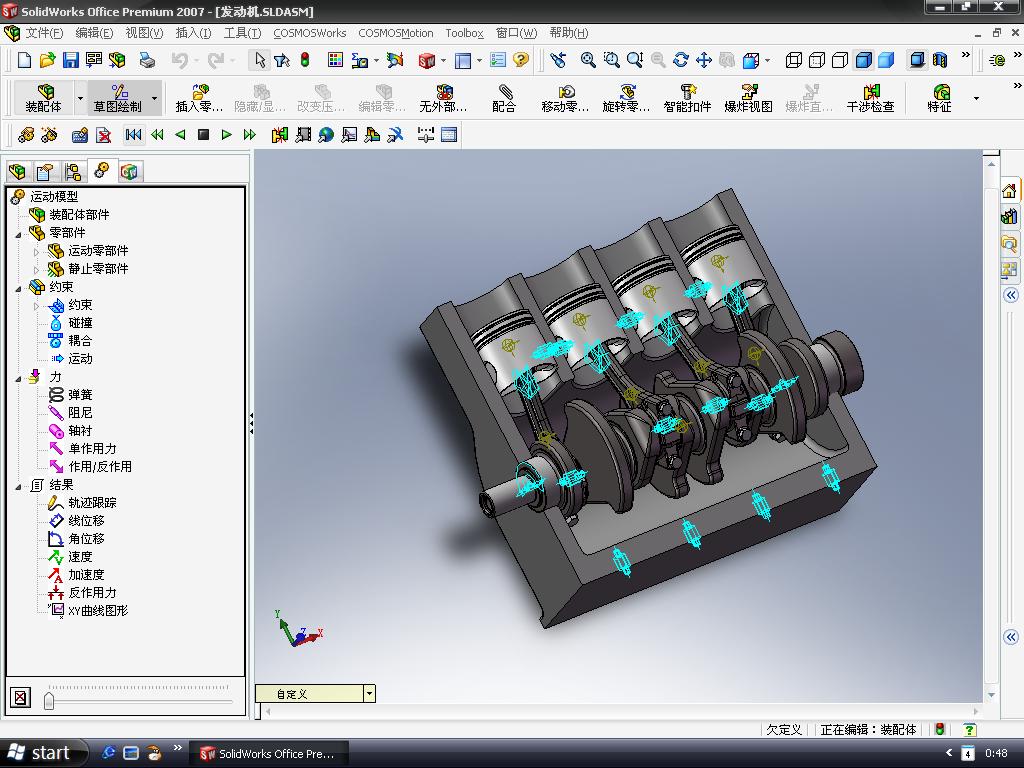Click the 配合 mate paperclip icon
Image resolution: width=1024 pixels, height=768 pixels.
coord(504,98)
